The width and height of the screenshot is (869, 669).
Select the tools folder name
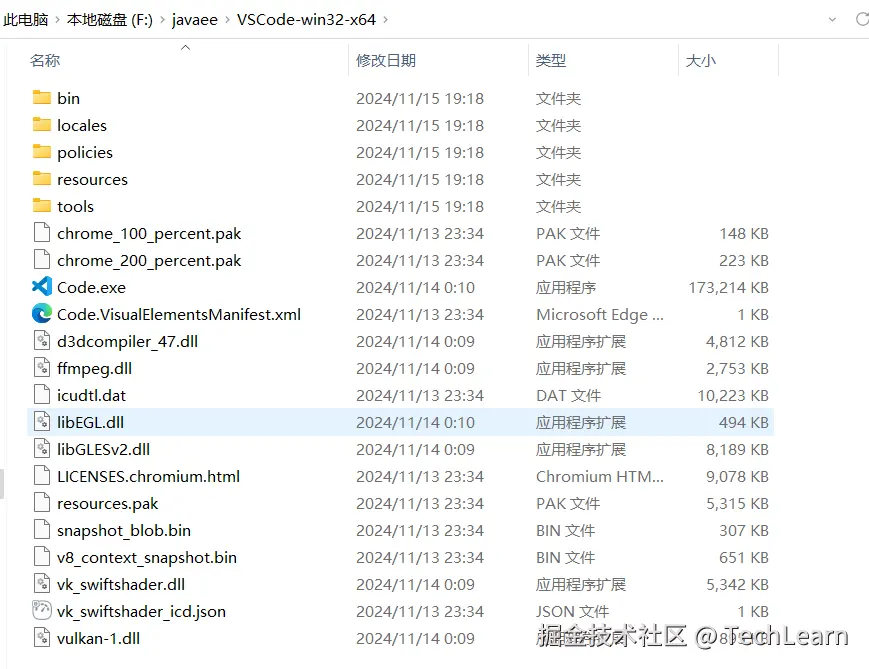tap(75, 206)
